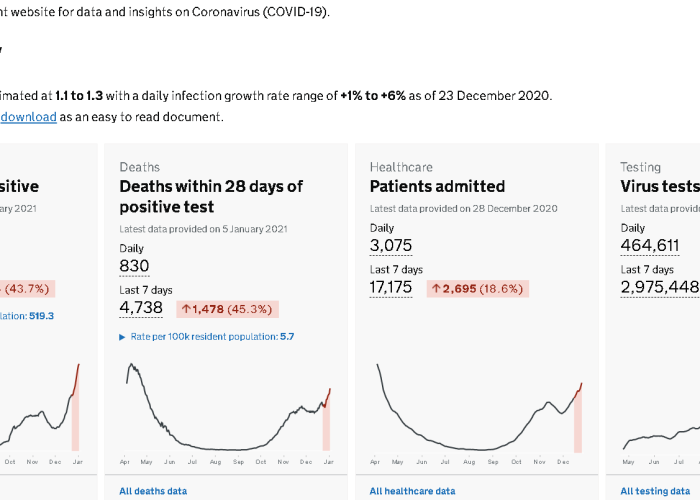Open the All deaths data link

(x=153, y=491)
